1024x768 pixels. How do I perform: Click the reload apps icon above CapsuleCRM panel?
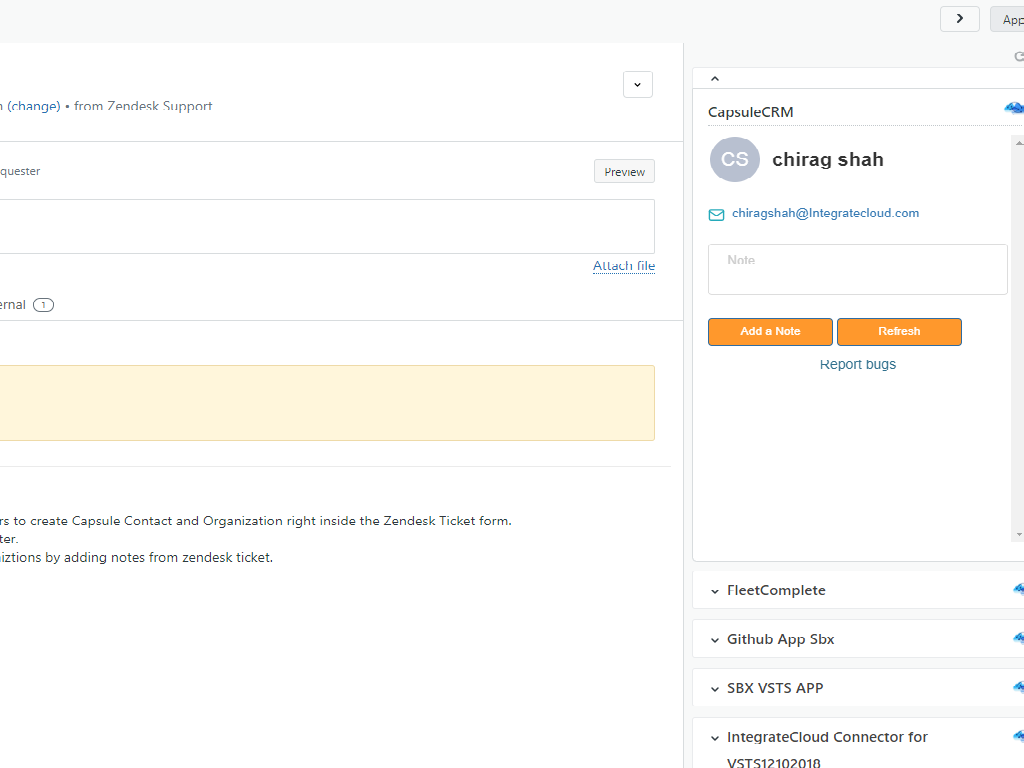(x=1019, y=57)
